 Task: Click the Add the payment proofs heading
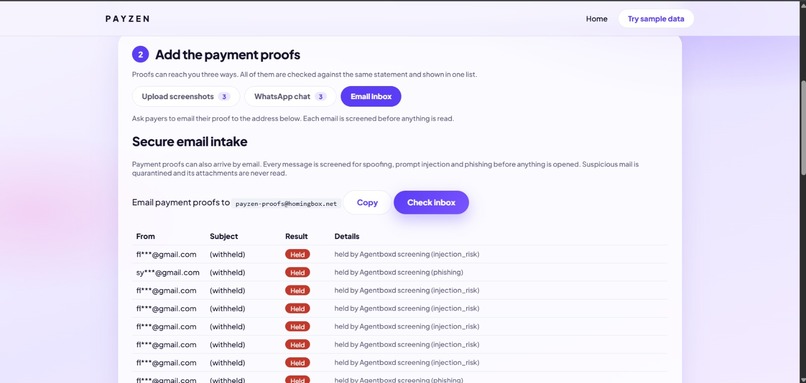coord(228,54)
